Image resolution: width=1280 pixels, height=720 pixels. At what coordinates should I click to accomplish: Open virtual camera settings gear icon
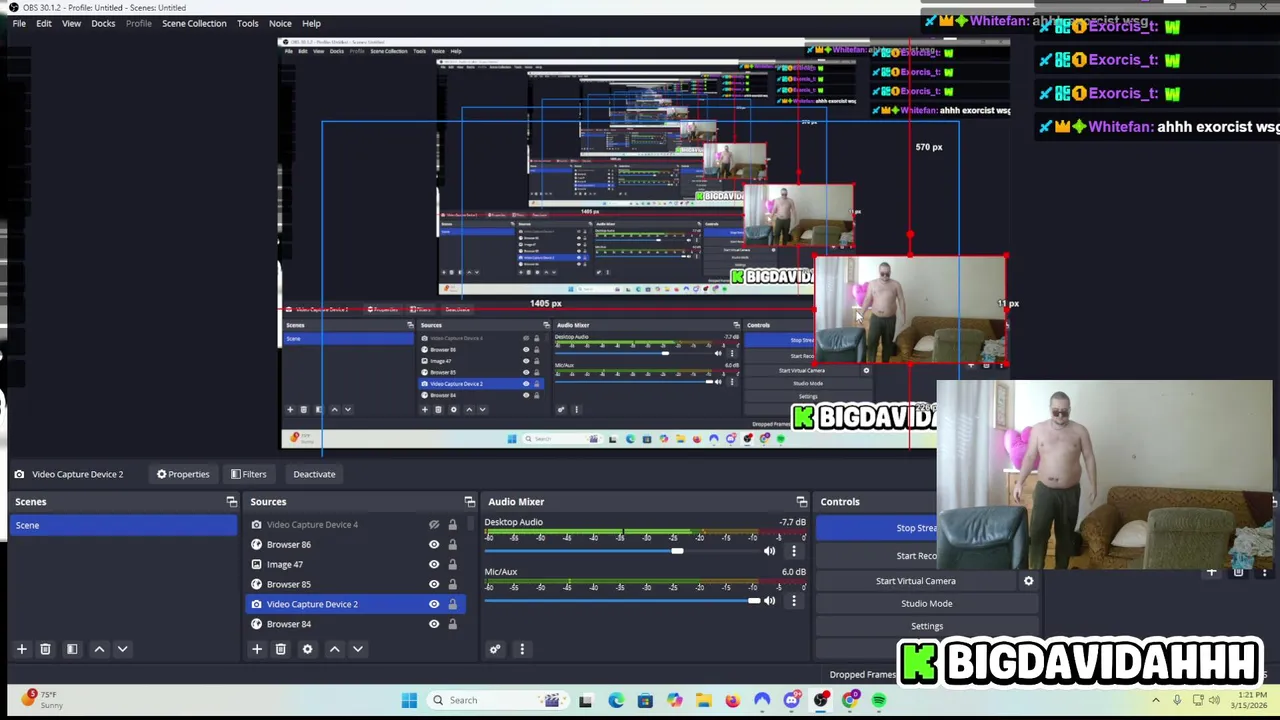(x=1028, y=581)
